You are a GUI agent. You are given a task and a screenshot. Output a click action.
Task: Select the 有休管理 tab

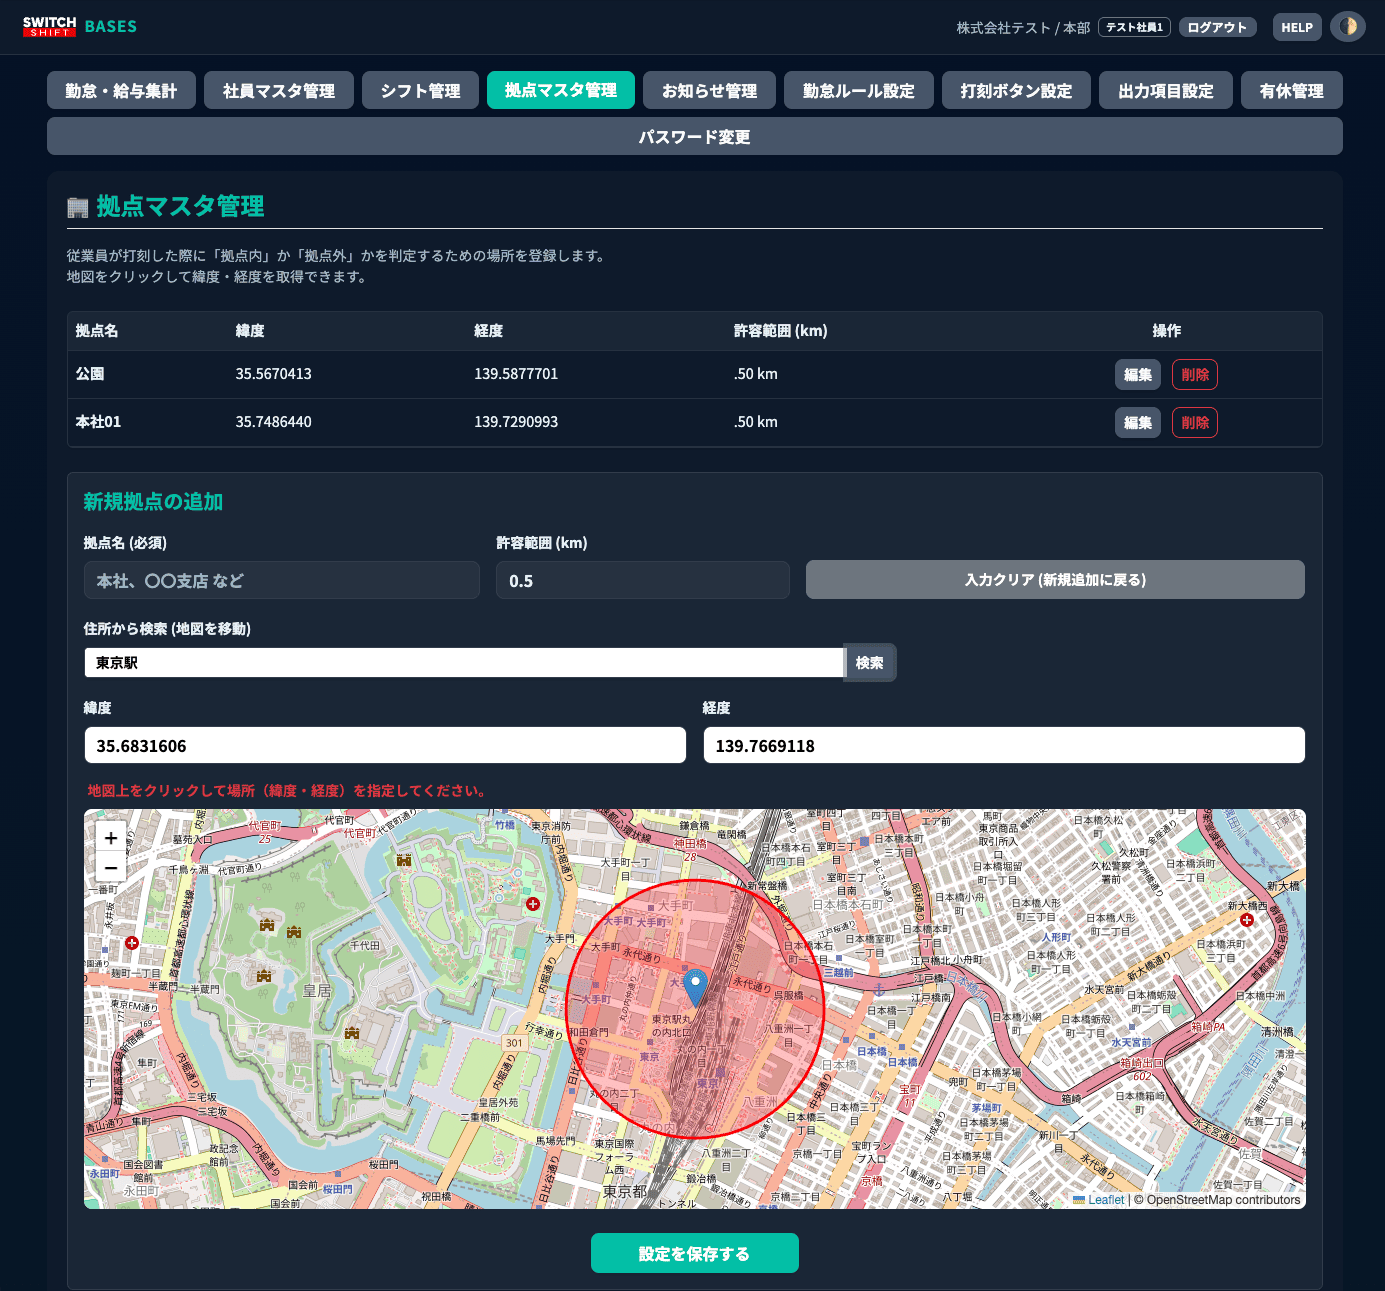1291,90
